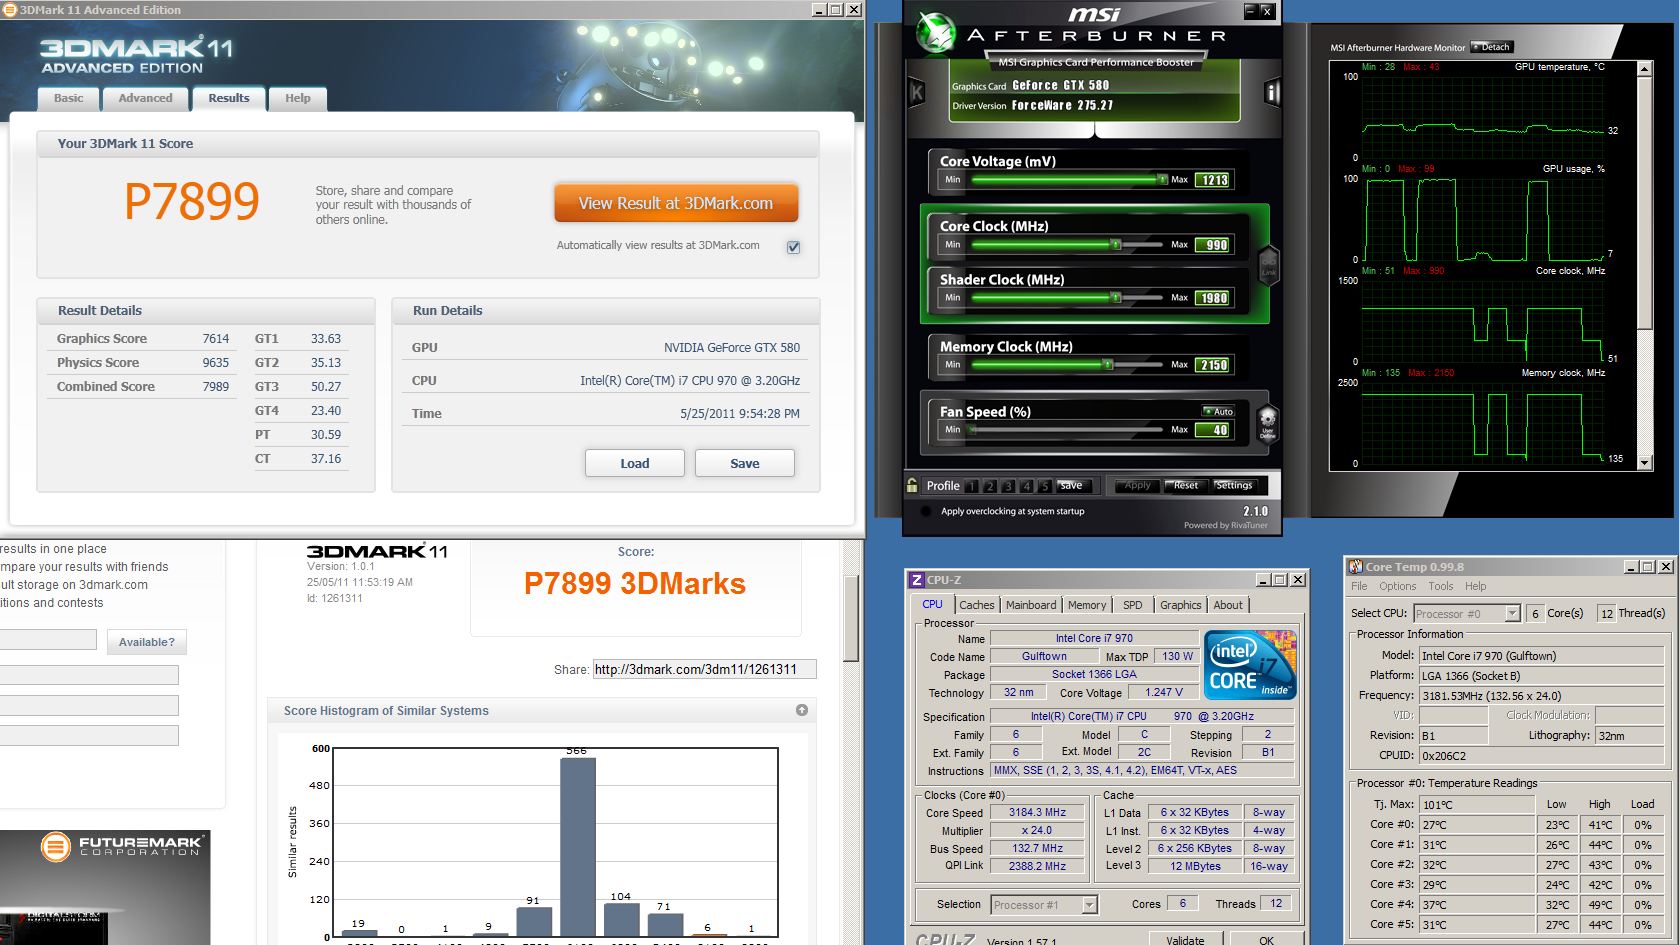Click the Hardware Monitor scroll up arrow
Screen dimensions: 1679x945
[1645, 68]
